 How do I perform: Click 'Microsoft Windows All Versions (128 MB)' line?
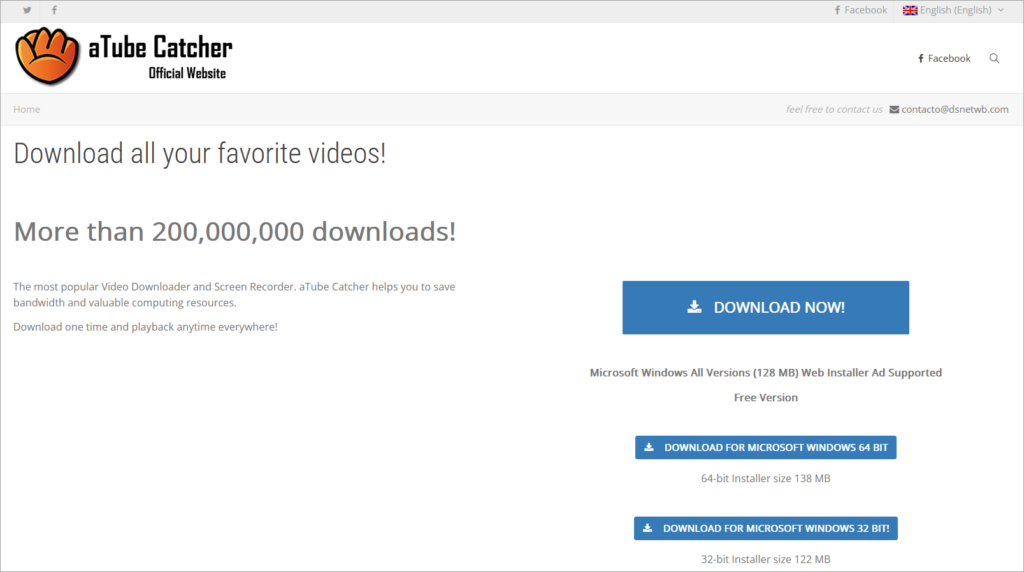pyautogui.click(x=765, y=372)
